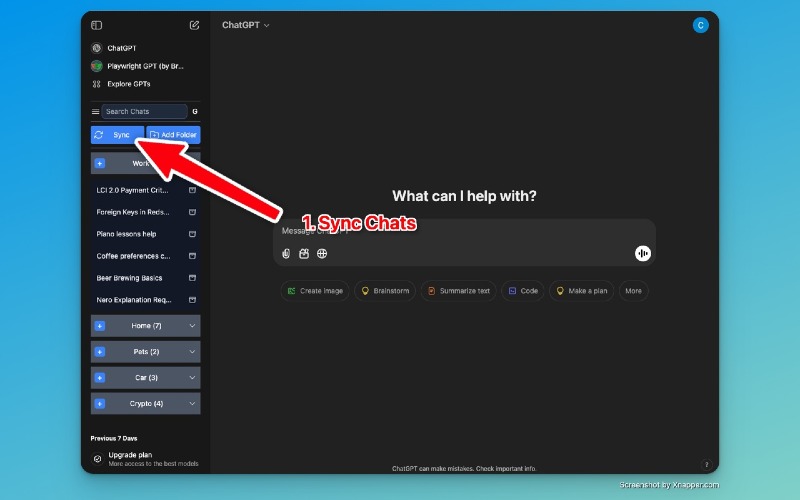Collapse the sidebar with the panel icon
The width and height of the screenshot is (800, 500).
click(96, 25)
